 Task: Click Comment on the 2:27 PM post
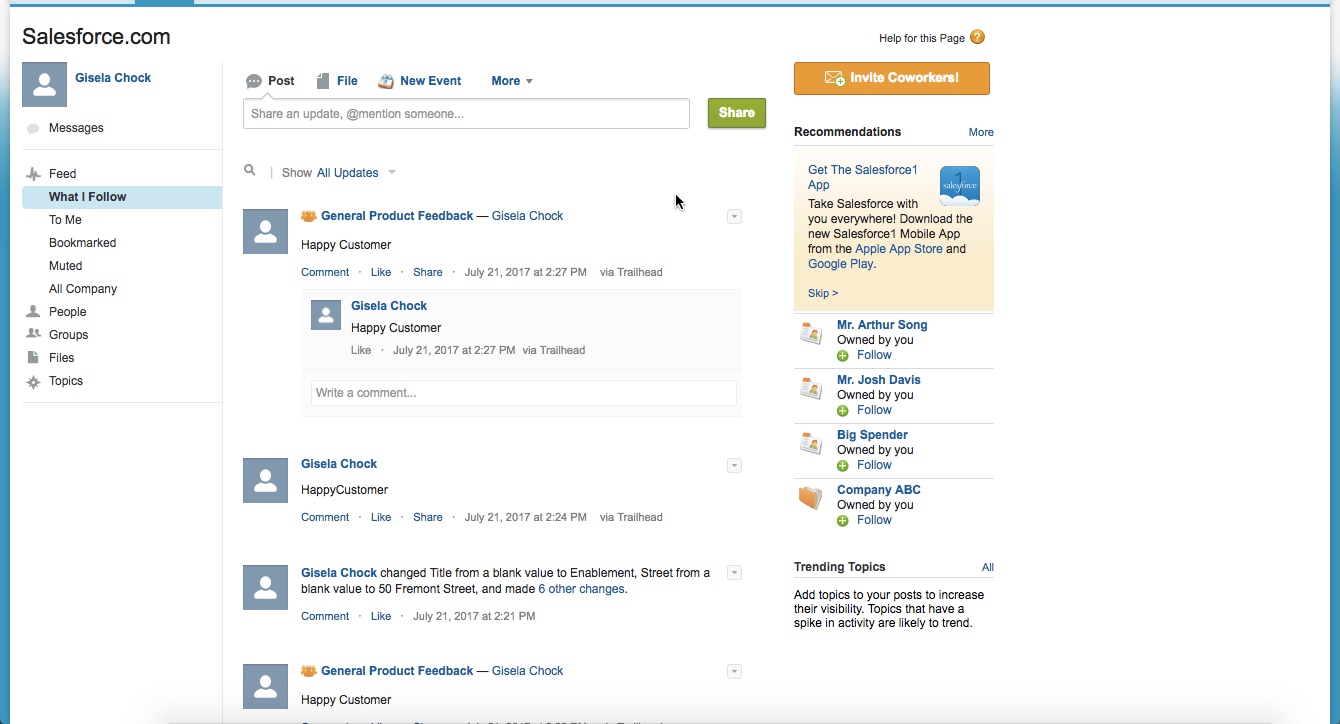(x=325, y=272)
